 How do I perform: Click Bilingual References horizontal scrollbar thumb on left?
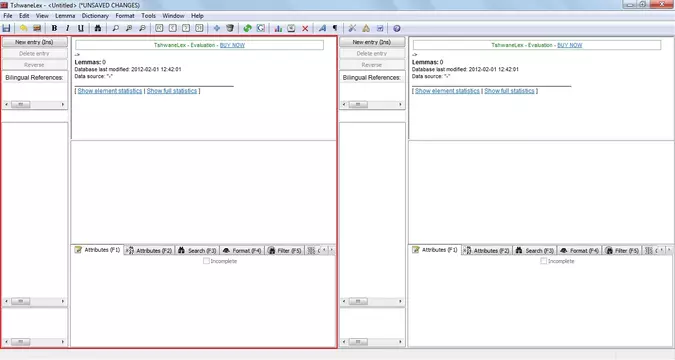coord(21,104)
